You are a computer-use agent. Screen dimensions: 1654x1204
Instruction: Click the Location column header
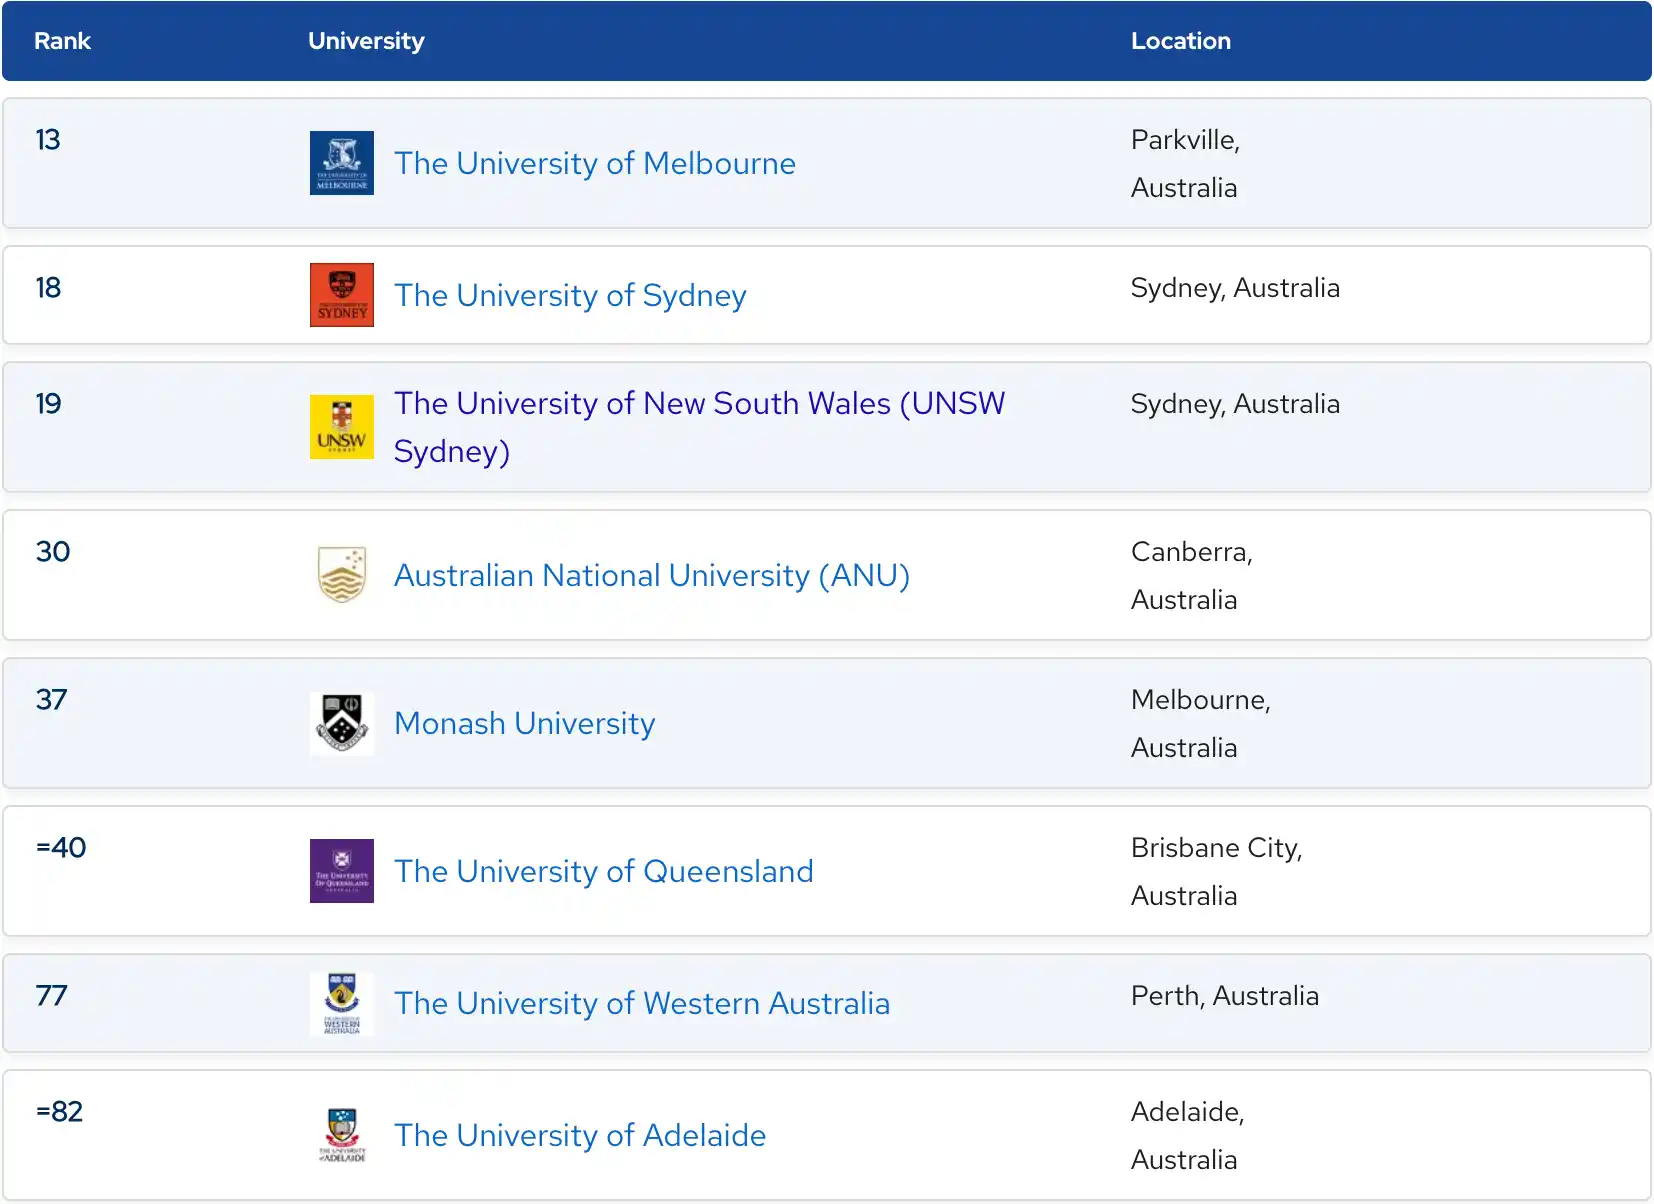coord(1181,41)
